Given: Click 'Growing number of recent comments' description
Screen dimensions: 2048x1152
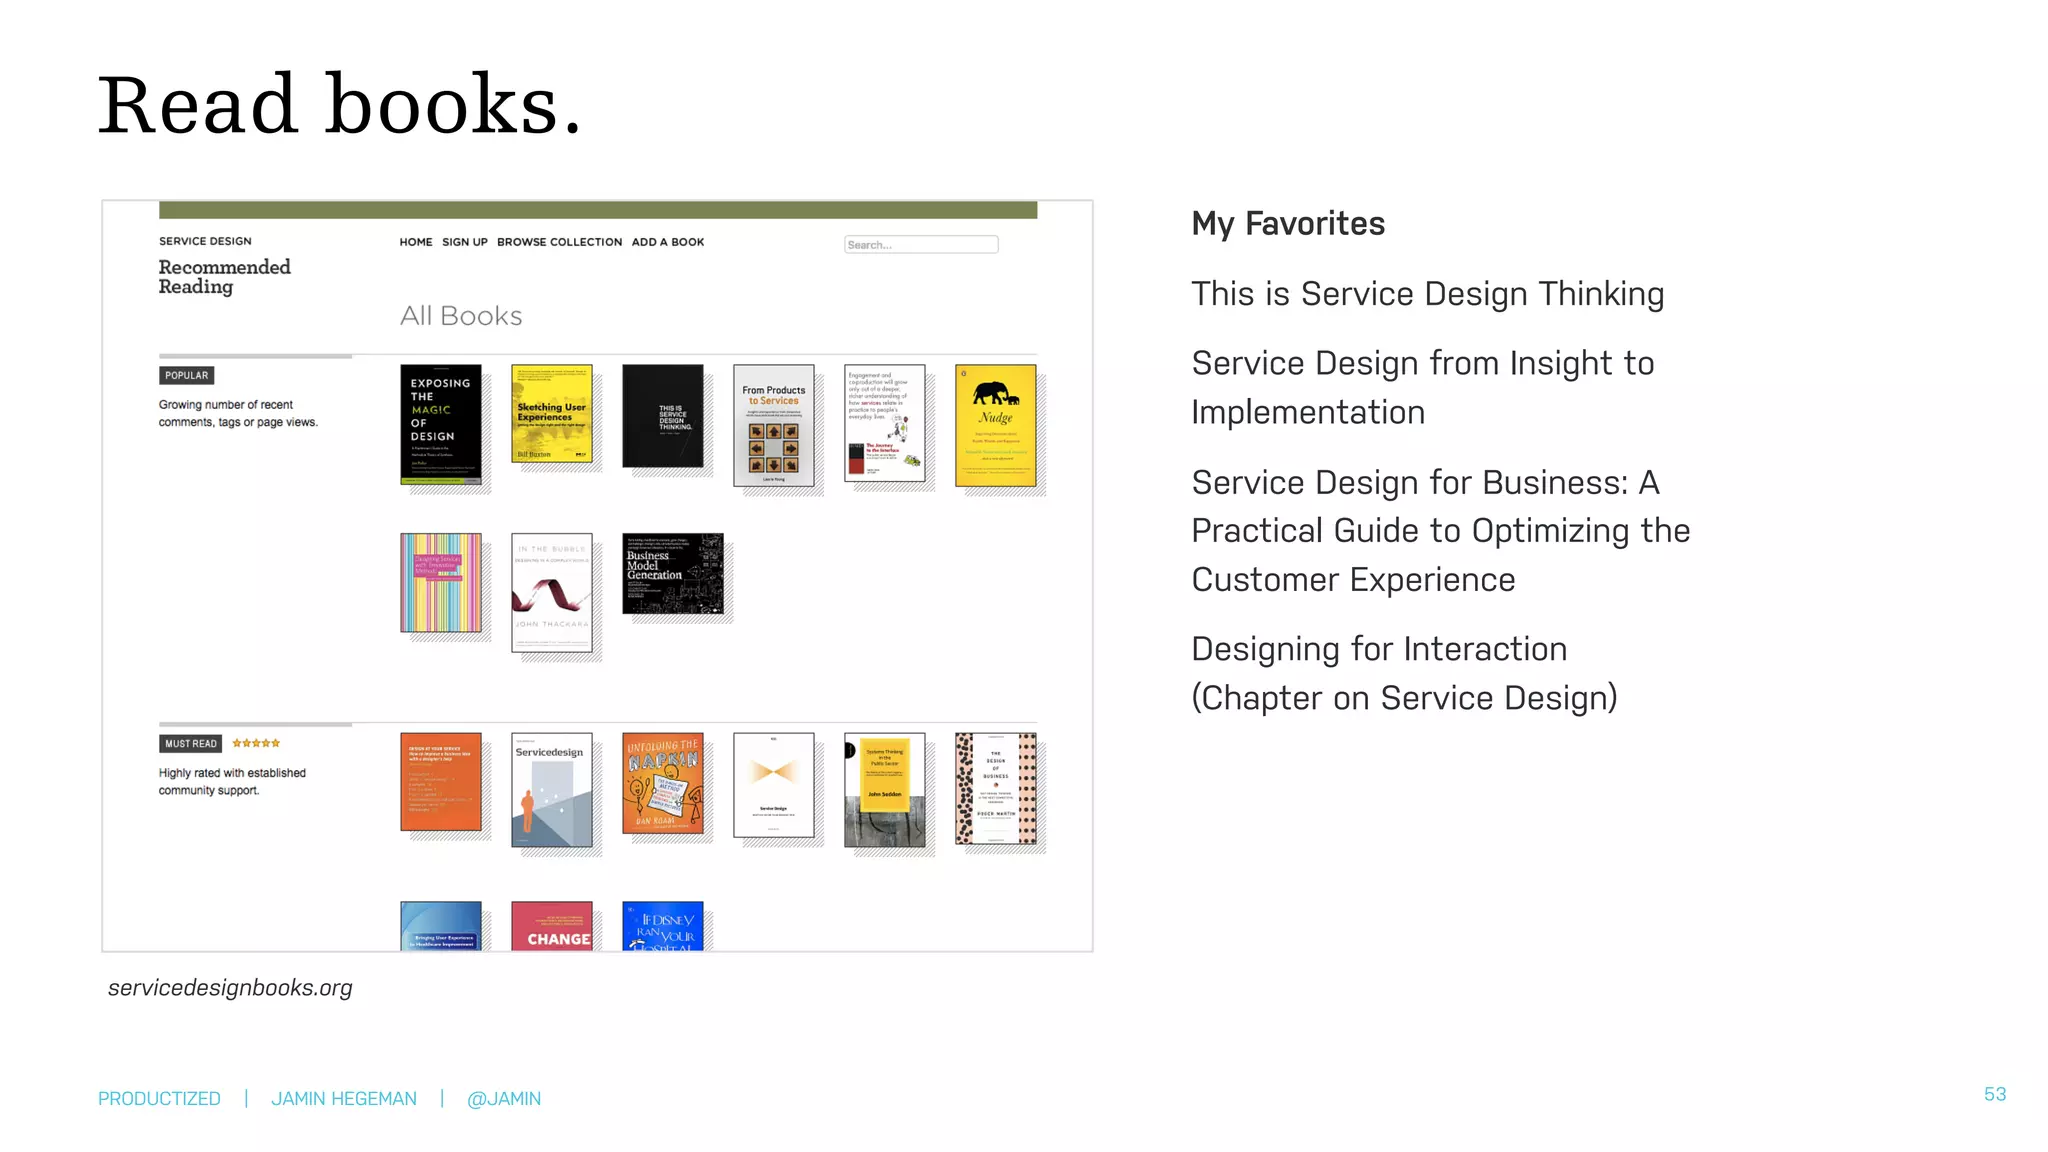Looking at the screenshot, I should tap(238, 414).
